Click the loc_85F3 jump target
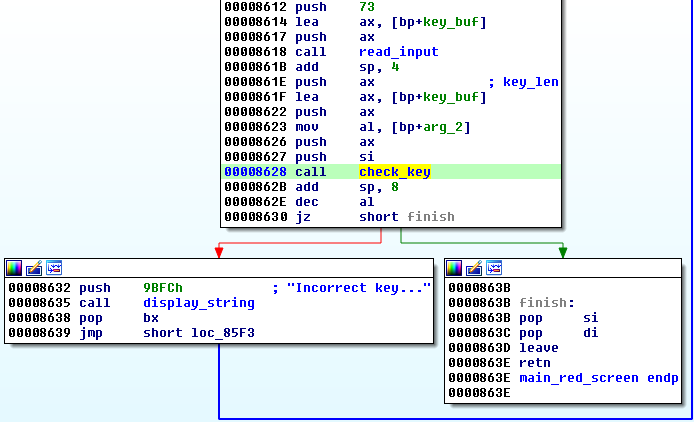694x422 pixels. click(223, 333)
